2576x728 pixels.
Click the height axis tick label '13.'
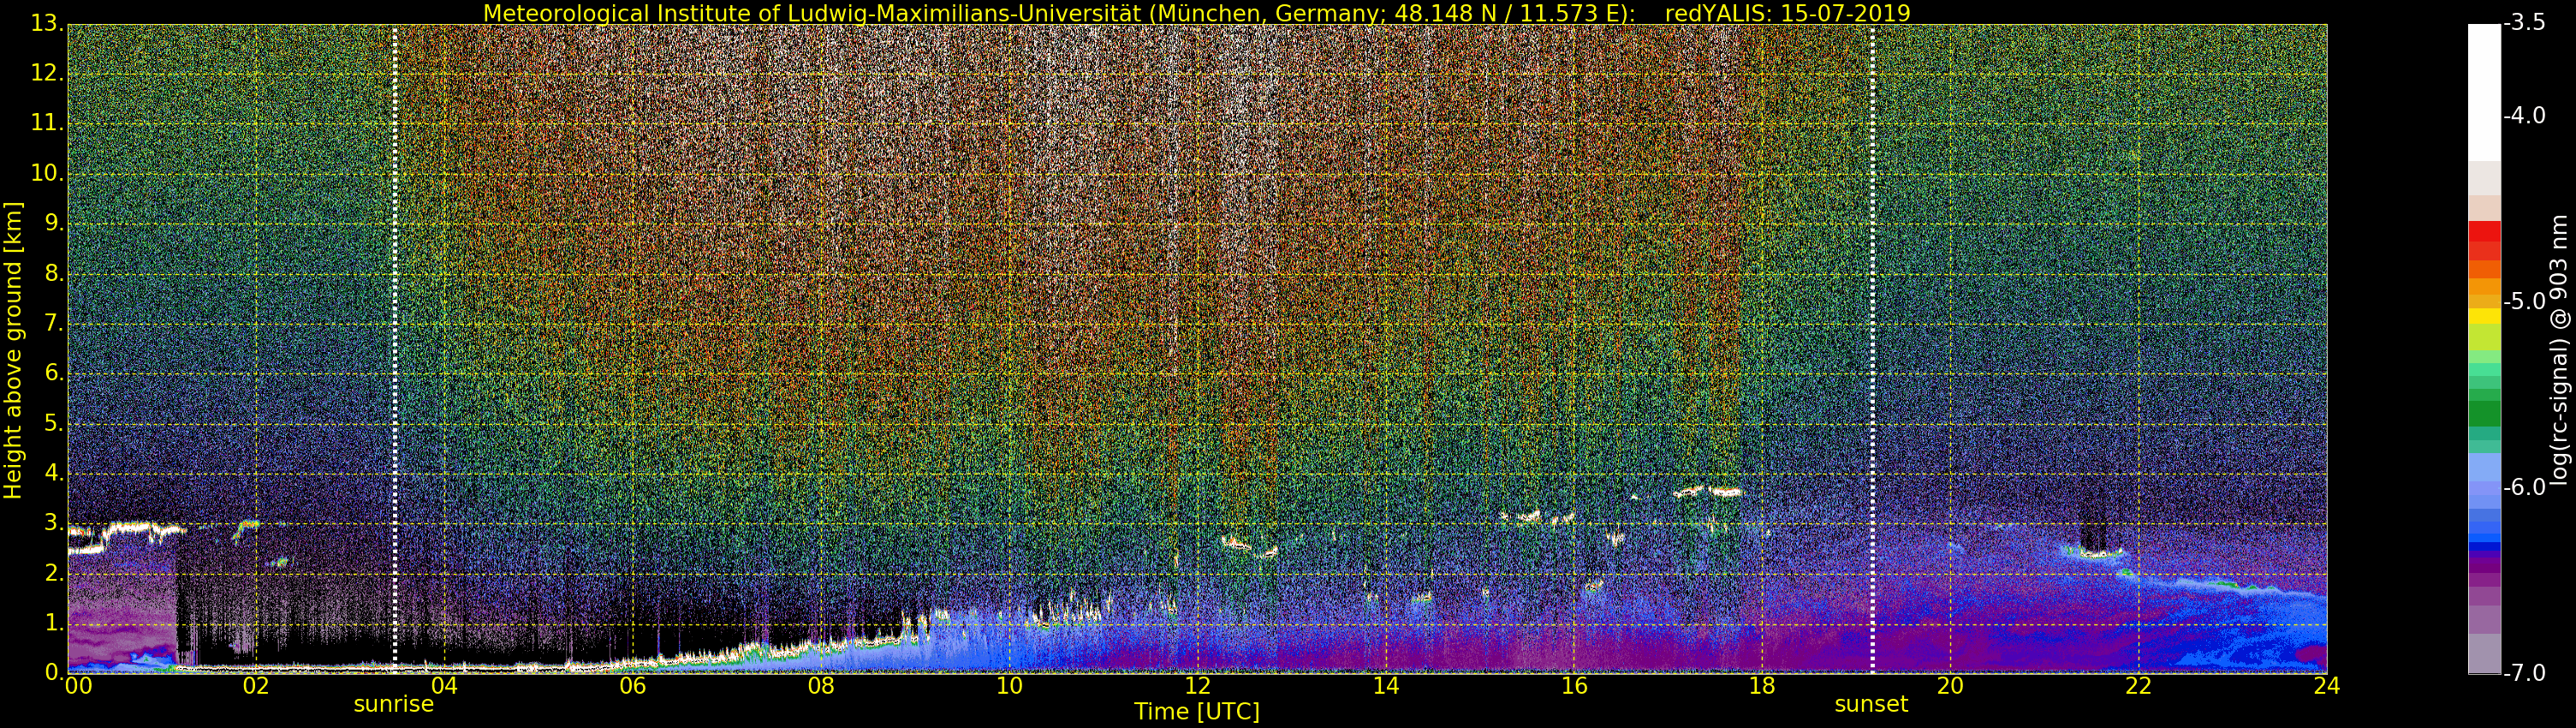(47, 23)
